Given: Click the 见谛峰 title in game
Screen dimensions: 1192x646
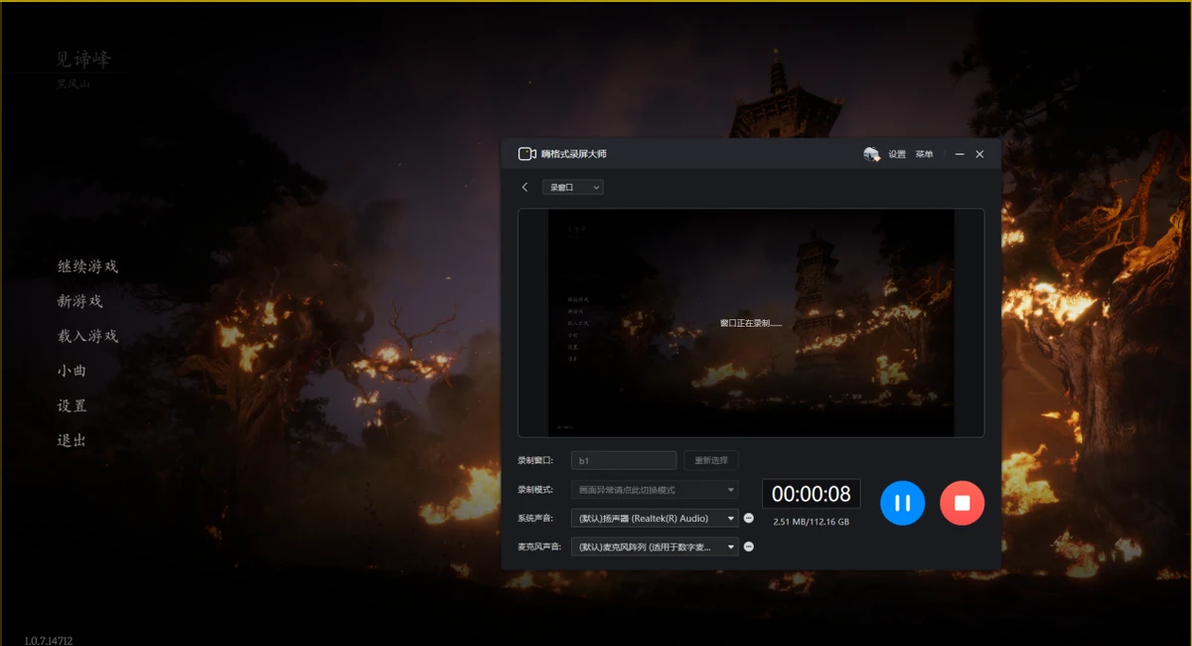Looking at the screenshot, I should (x=83, y=59).
